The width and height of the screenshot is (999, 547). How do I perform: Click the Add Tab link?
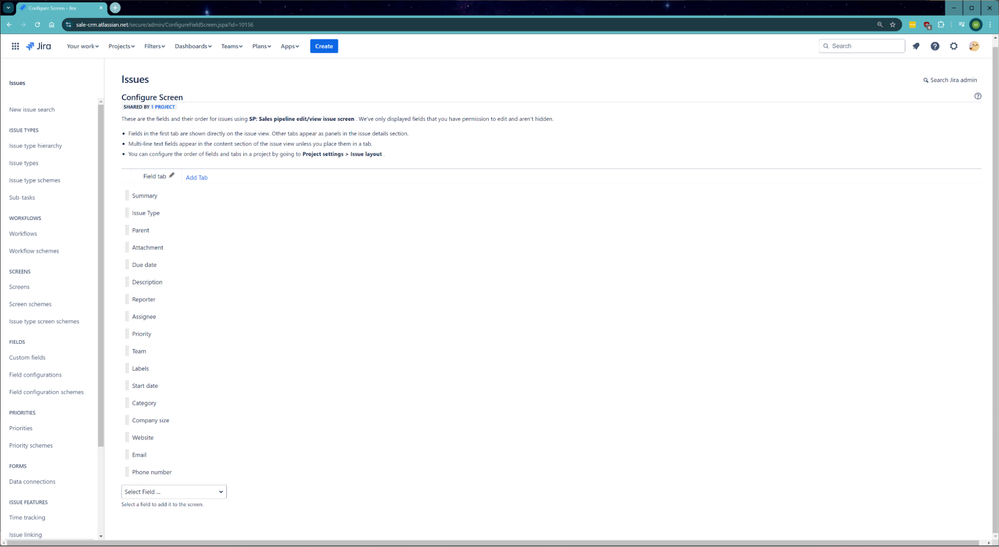pos(196,178)
